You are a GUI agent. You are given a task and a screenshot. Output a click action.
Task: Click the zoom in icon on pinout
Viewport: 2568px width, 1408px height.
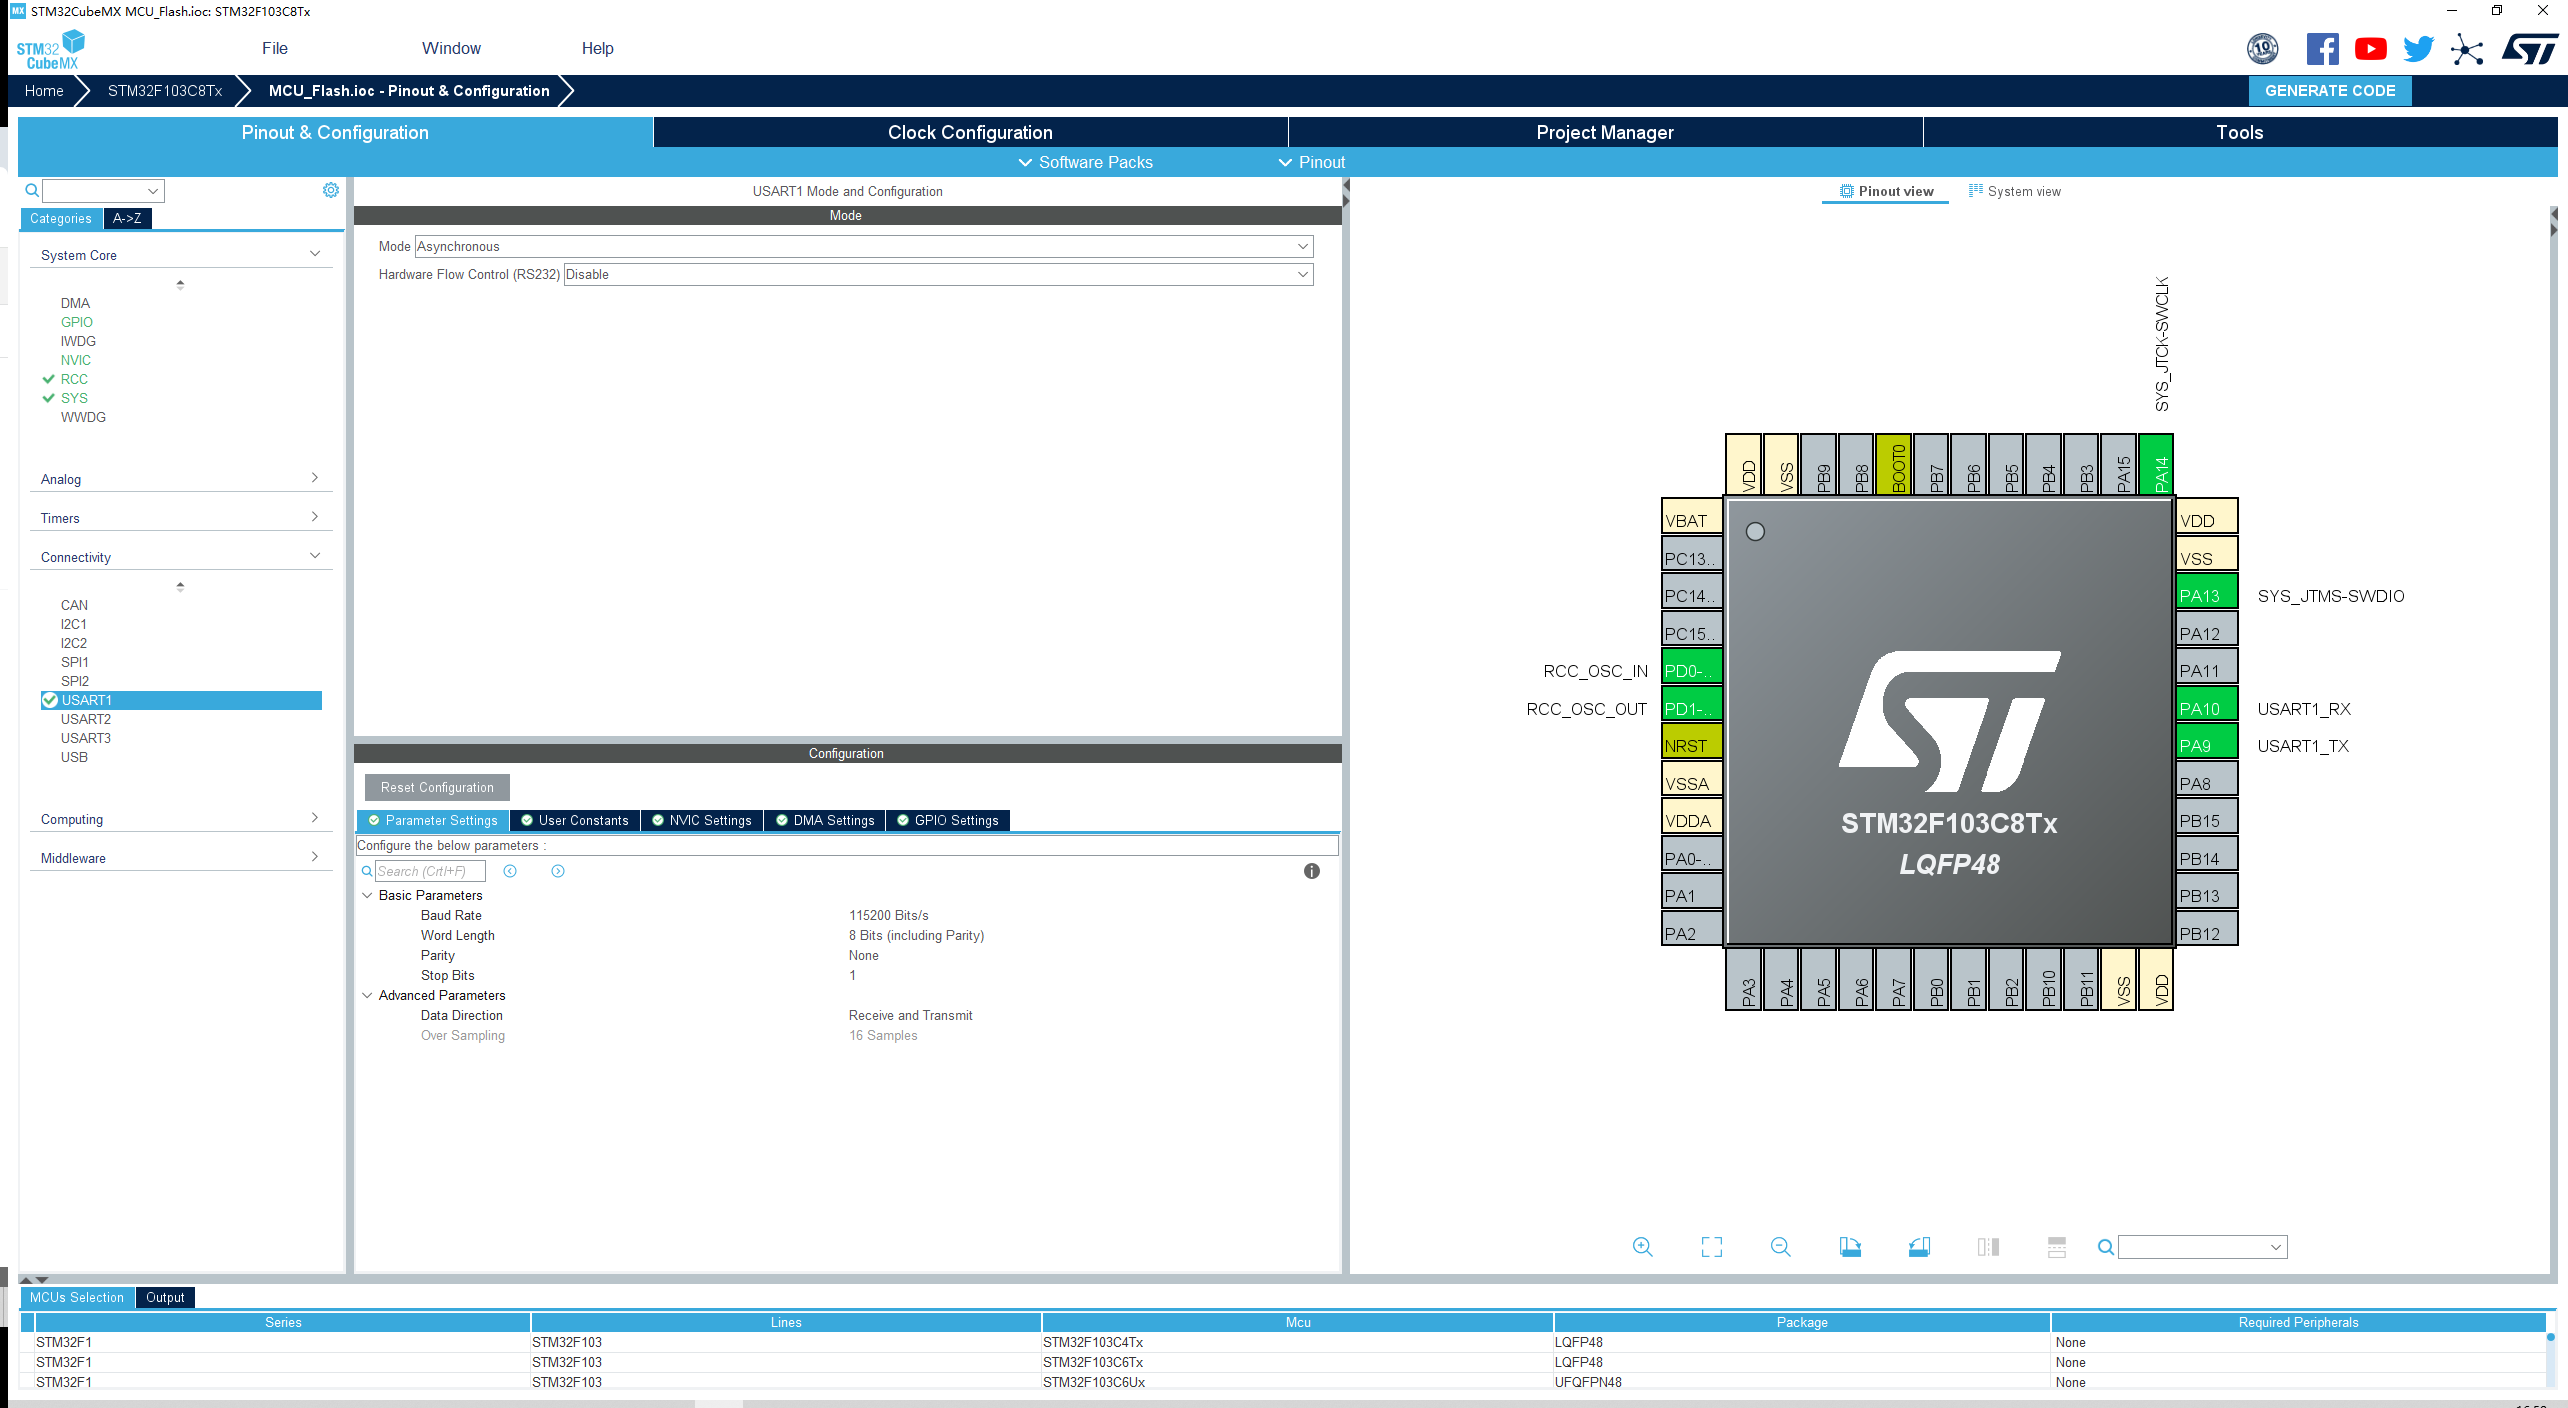click(x=1644, y=1245)
